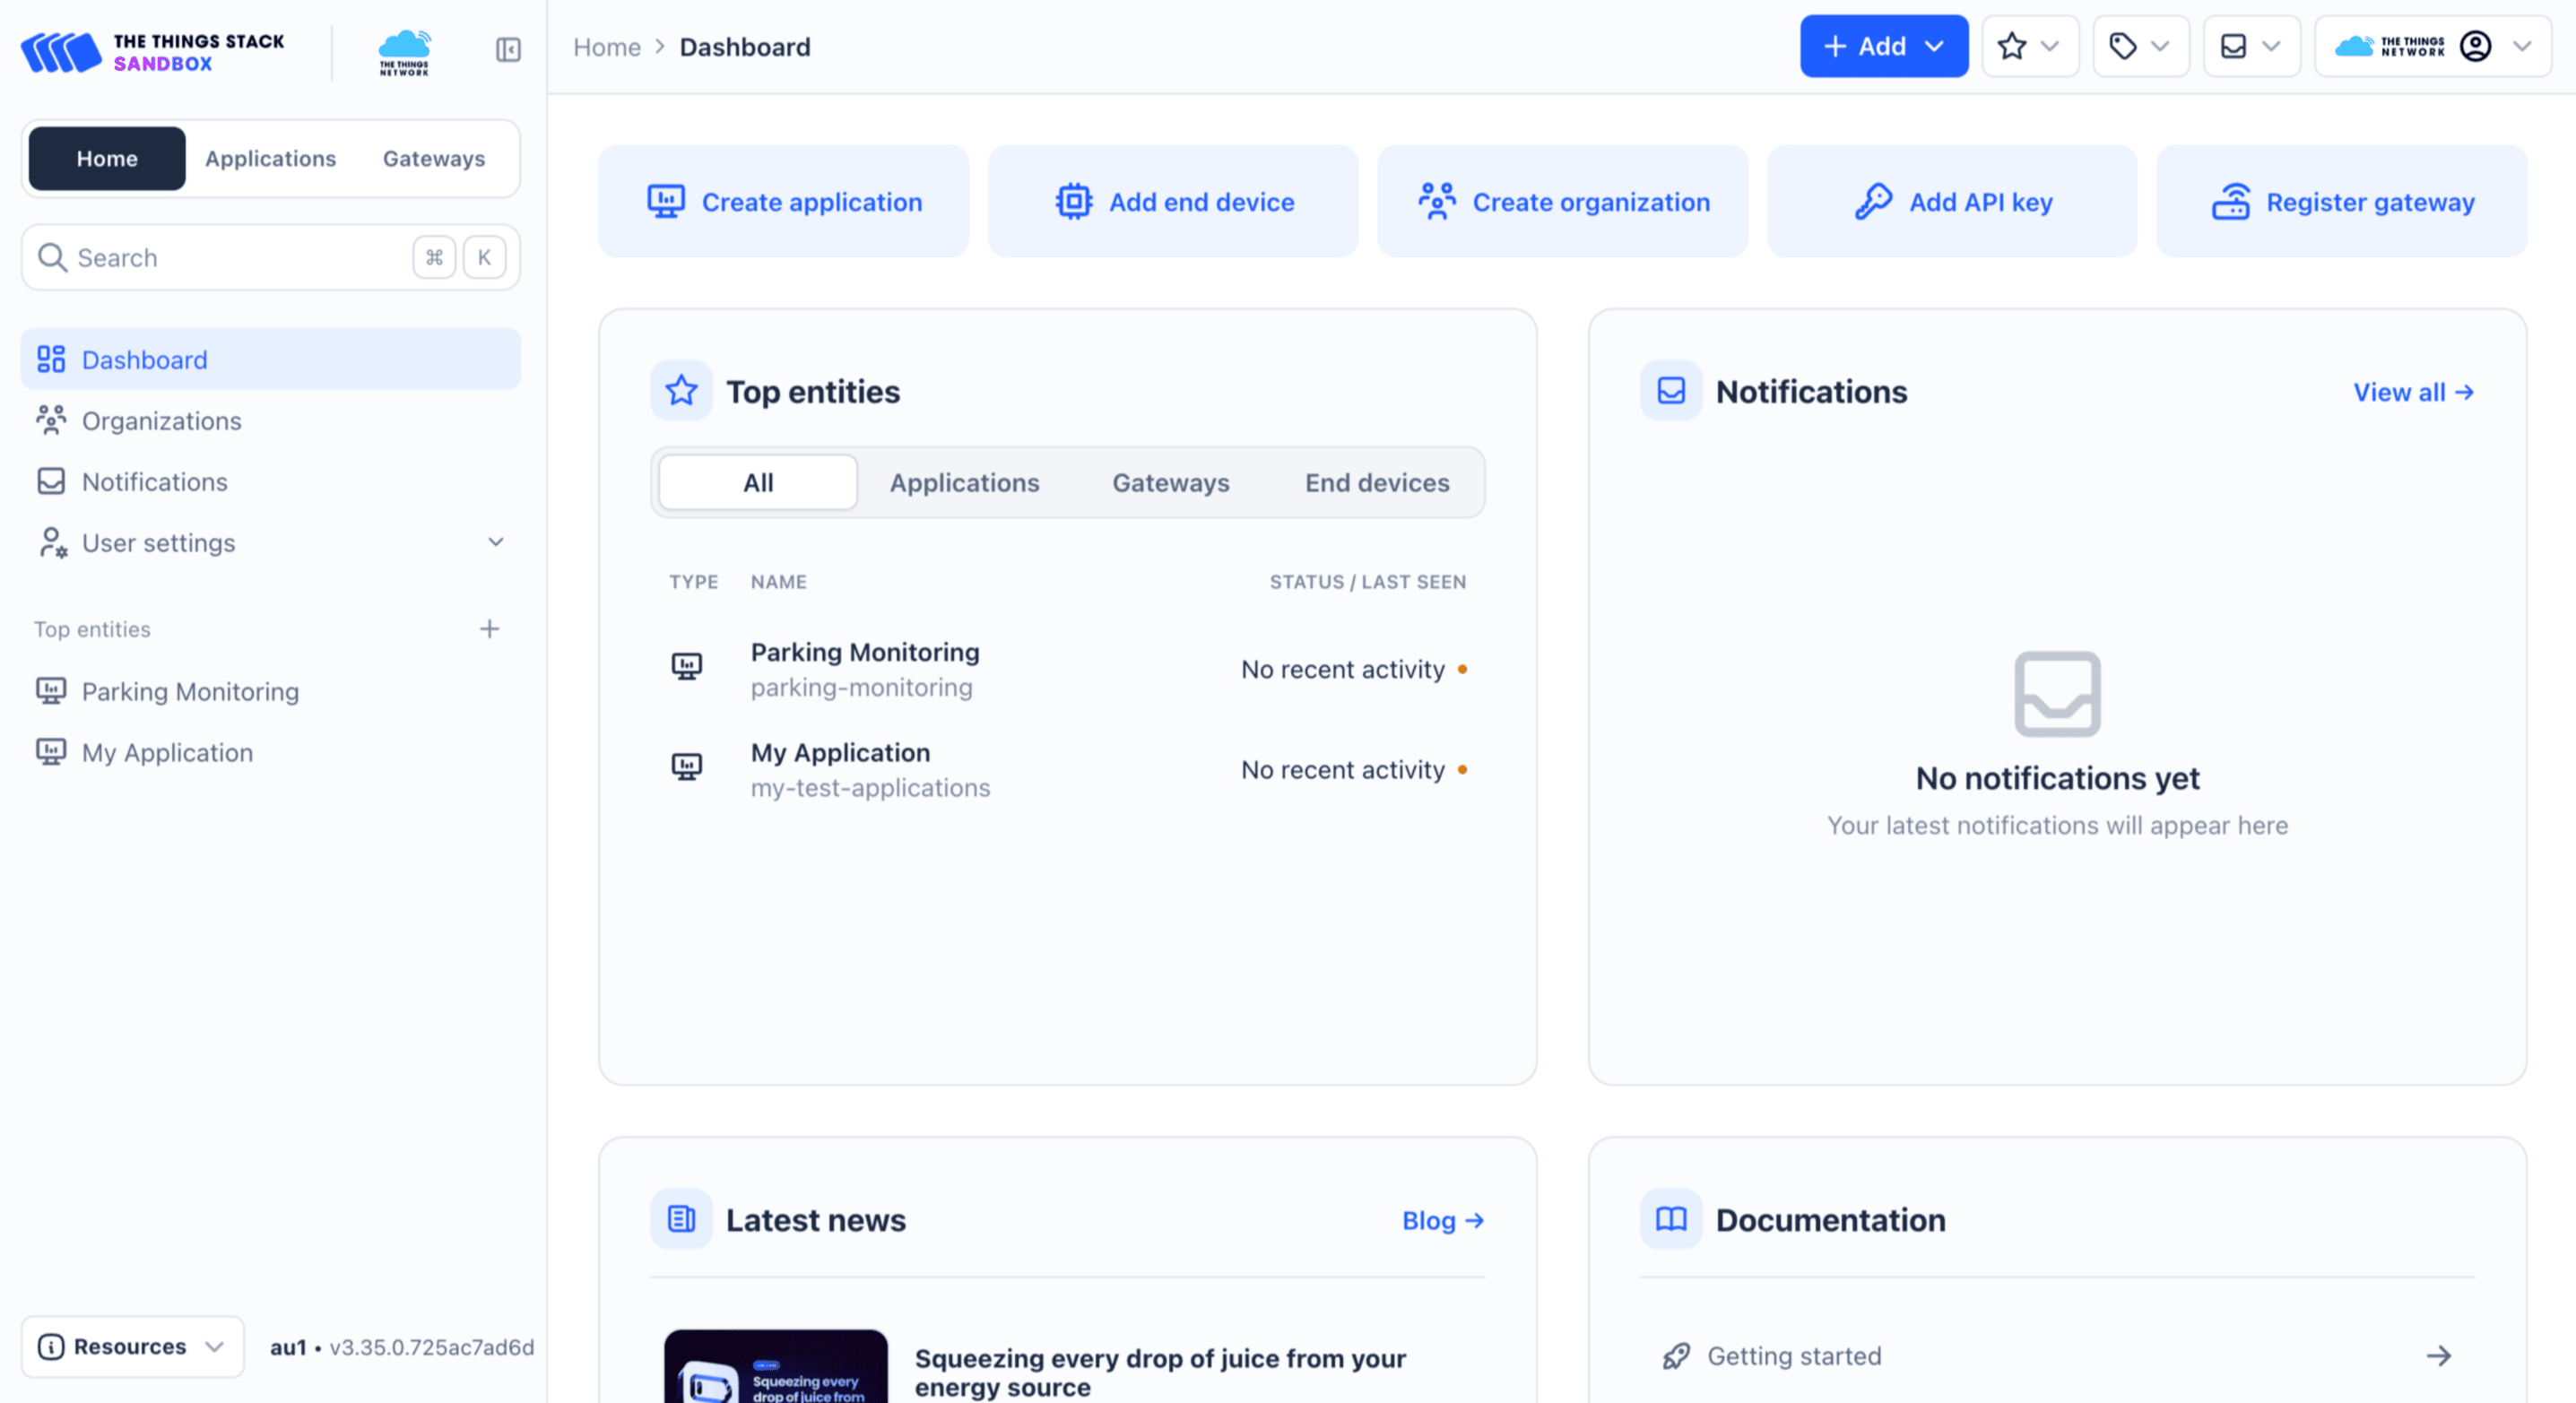Open the Resources dropdown

[x=132, y=1346]
